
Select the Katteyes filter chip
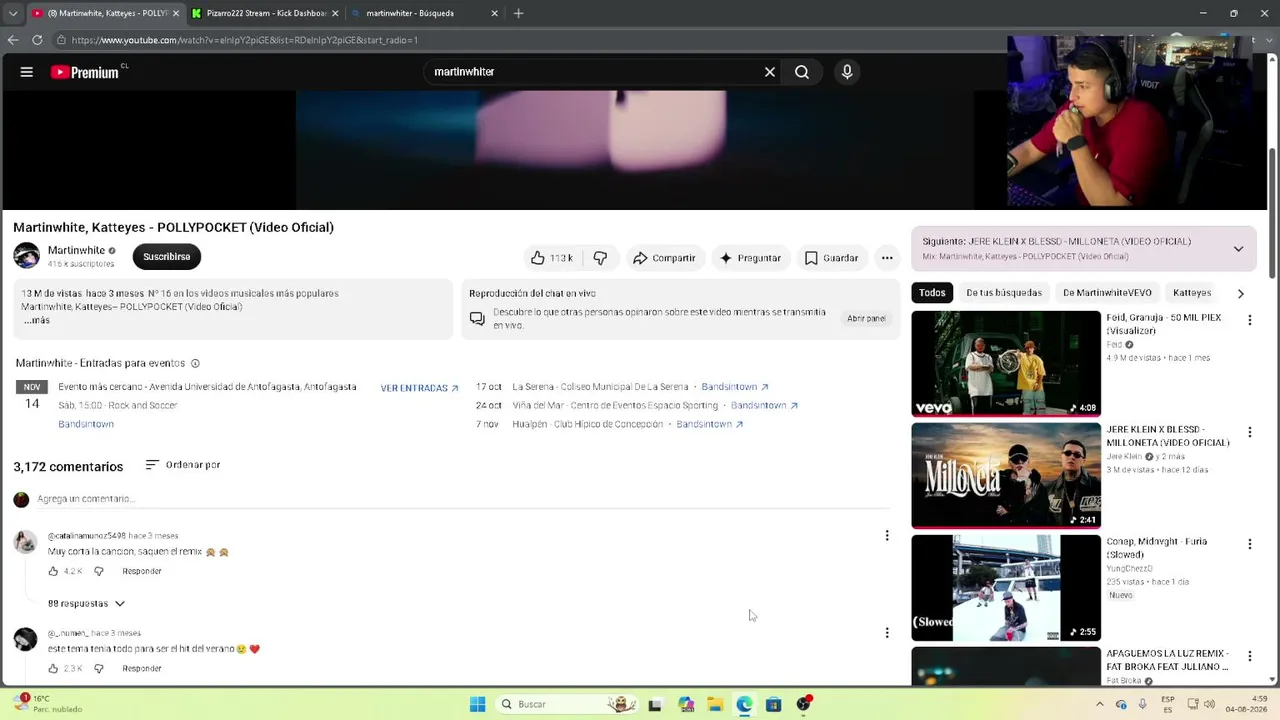pos(1192,293)
